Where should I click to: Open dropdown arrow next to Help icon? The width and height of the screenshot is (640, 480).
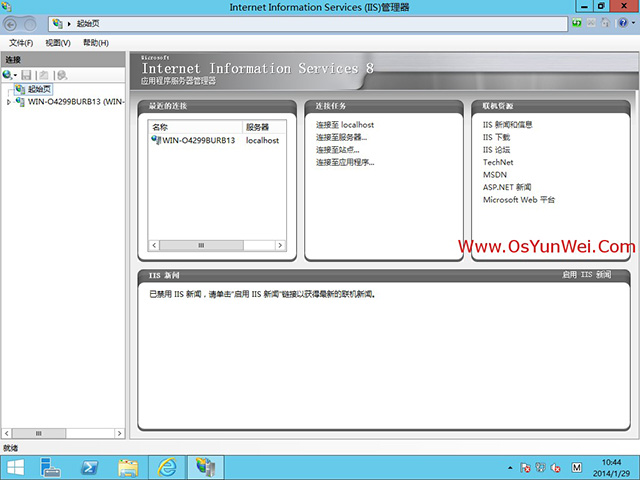coord(632,22)
